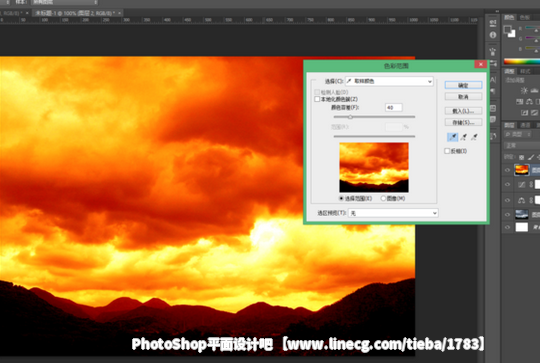Select the plain eyedropper sample tool
This screenshot has height=363, width=540.
(x=453, y=137)
